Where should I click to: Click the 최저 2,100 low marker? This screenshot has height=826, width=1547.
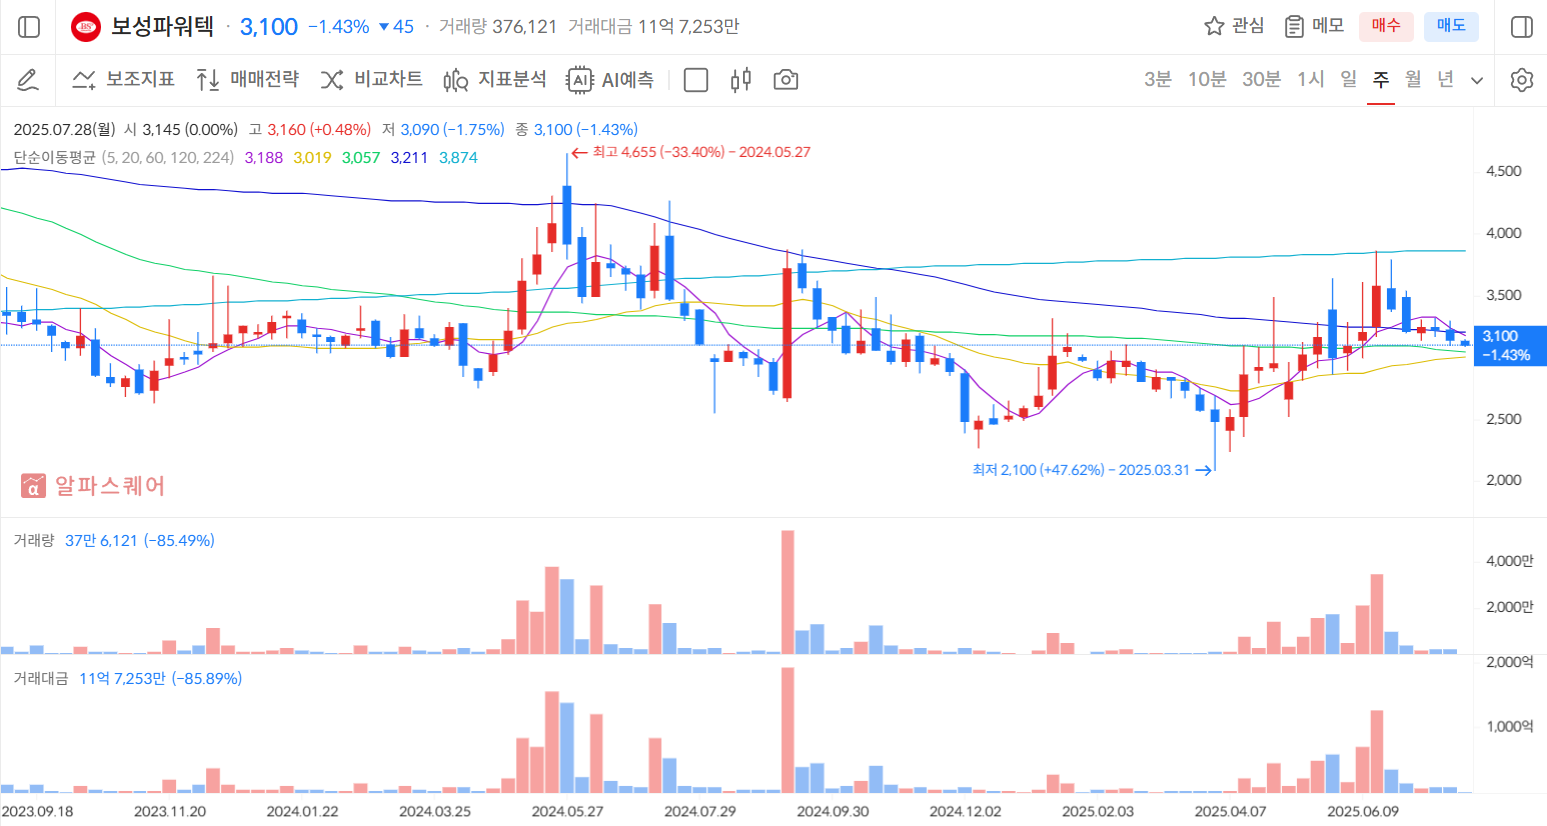pyautogui.click(x=1092, y=470)
